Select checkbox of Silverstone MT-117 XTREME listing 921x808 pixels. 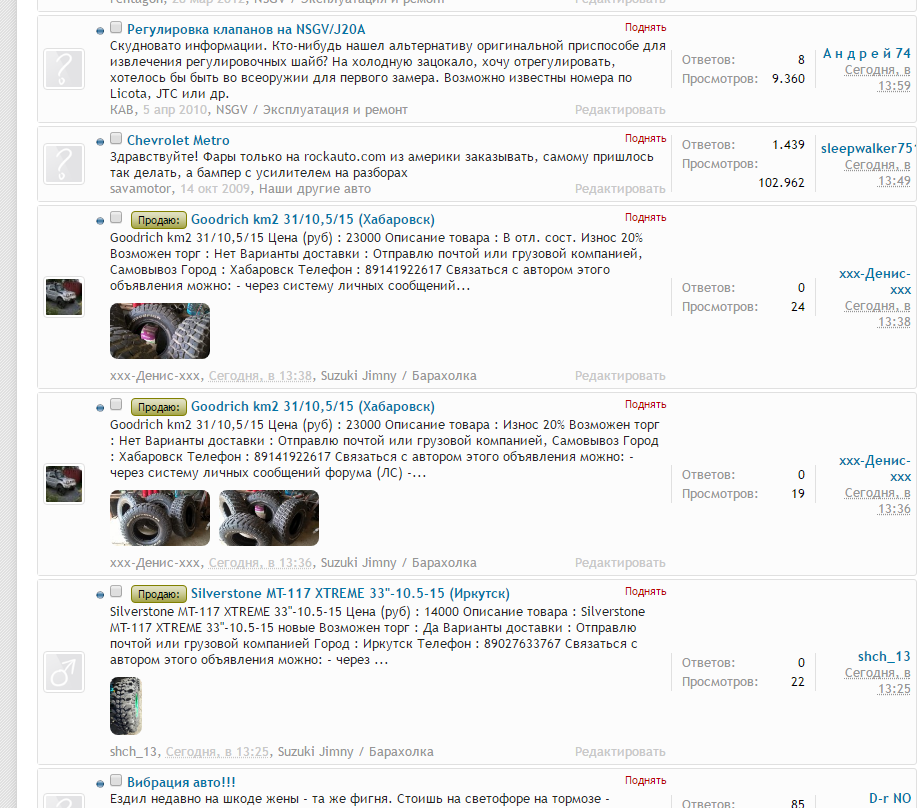(x=116, y=591)
